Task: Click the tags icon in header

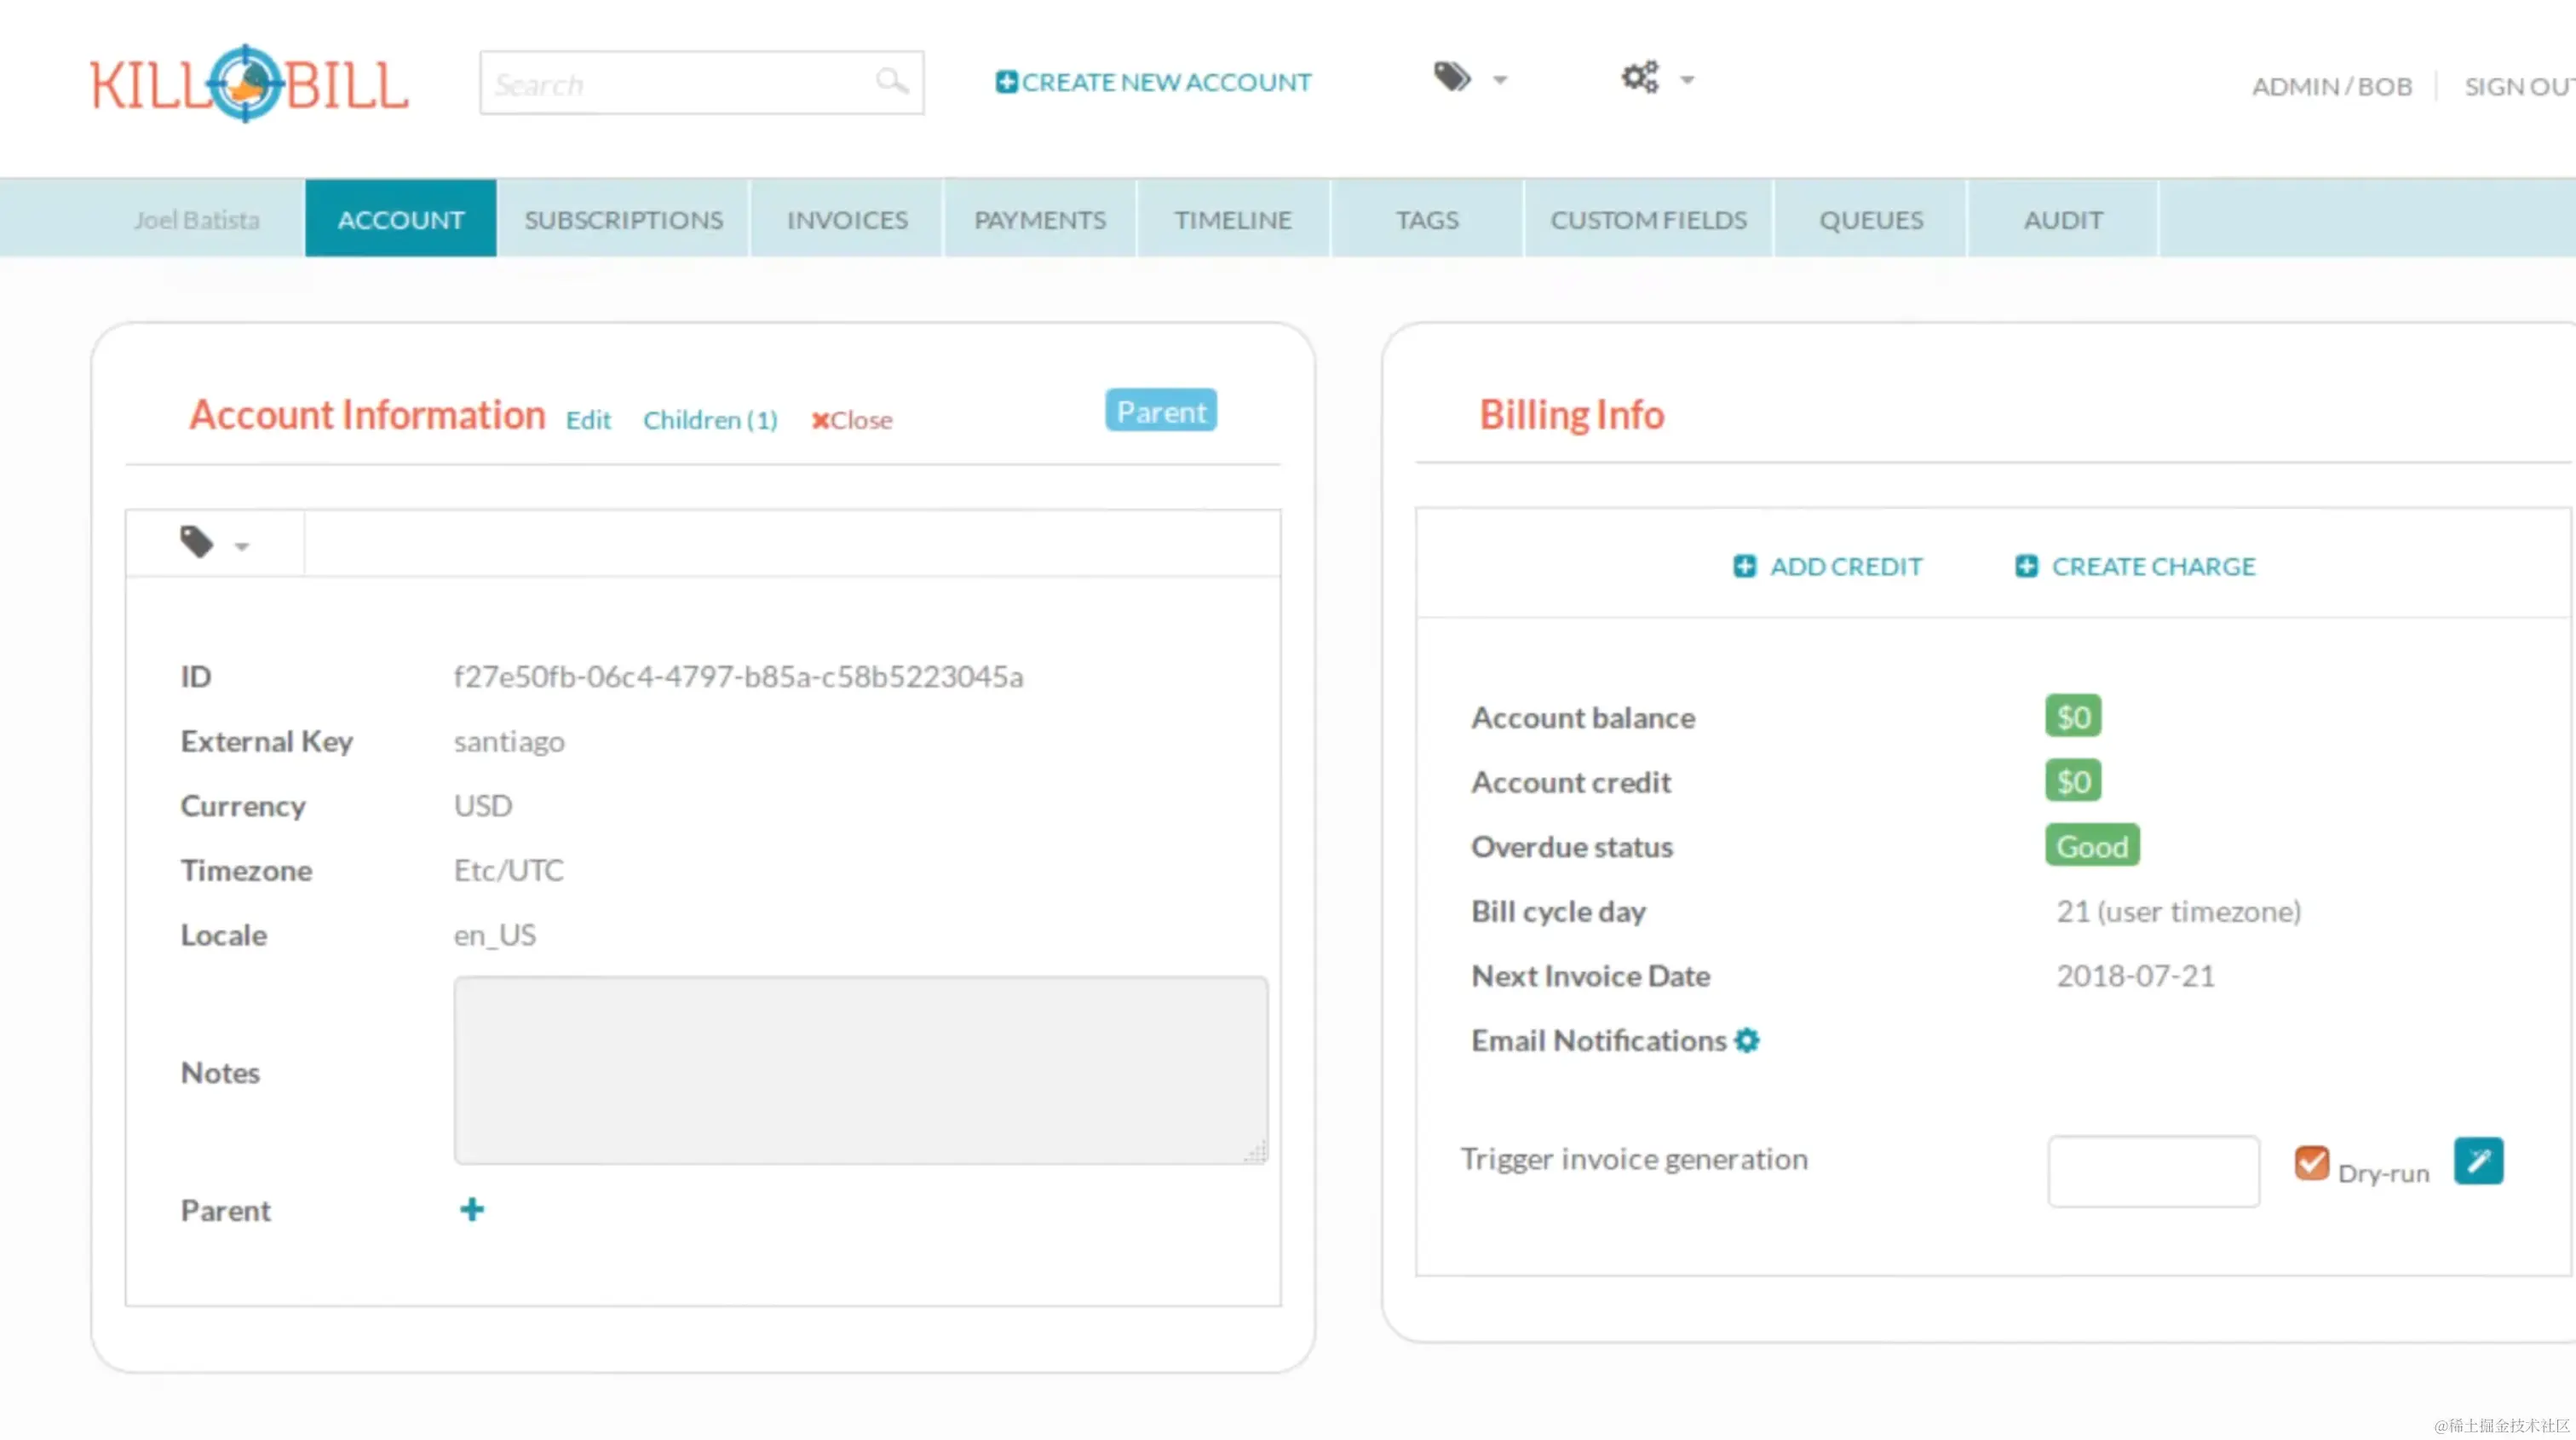Action: tap(1452, 77)
